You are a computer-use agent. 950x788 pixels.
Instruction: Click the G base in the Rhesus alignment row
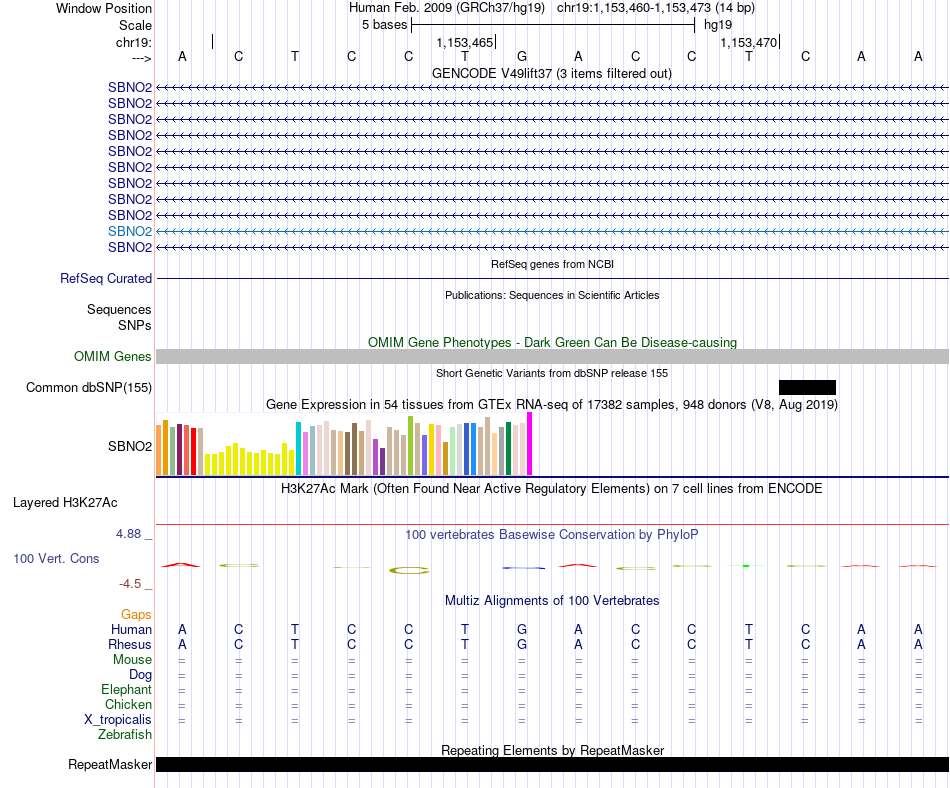(x=522, y=644)
